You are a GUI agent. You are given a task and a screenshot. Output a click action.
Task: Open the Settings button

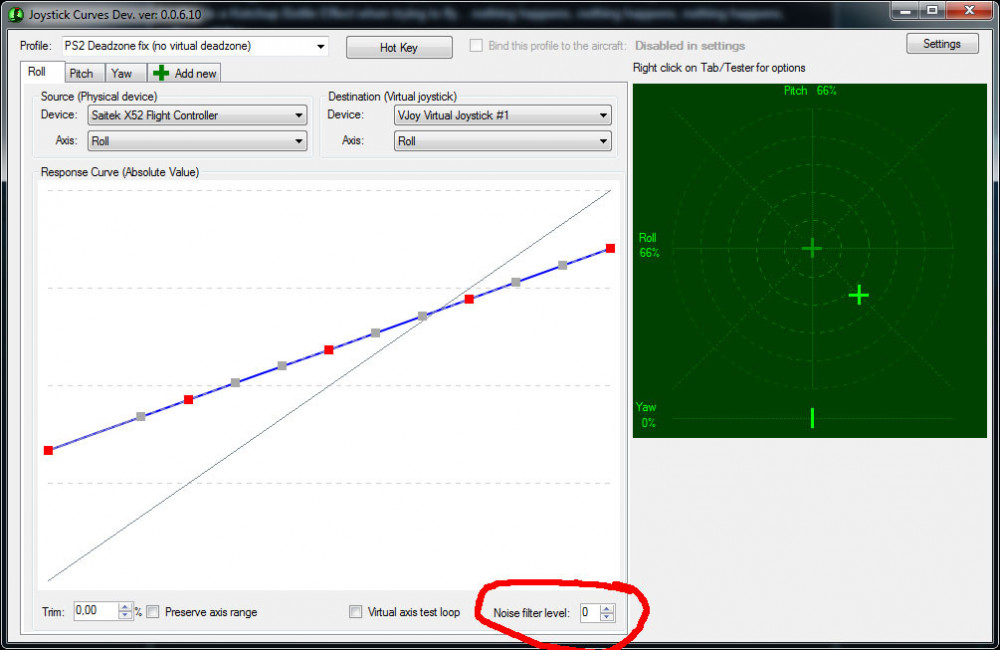click(x=942, y=43)
